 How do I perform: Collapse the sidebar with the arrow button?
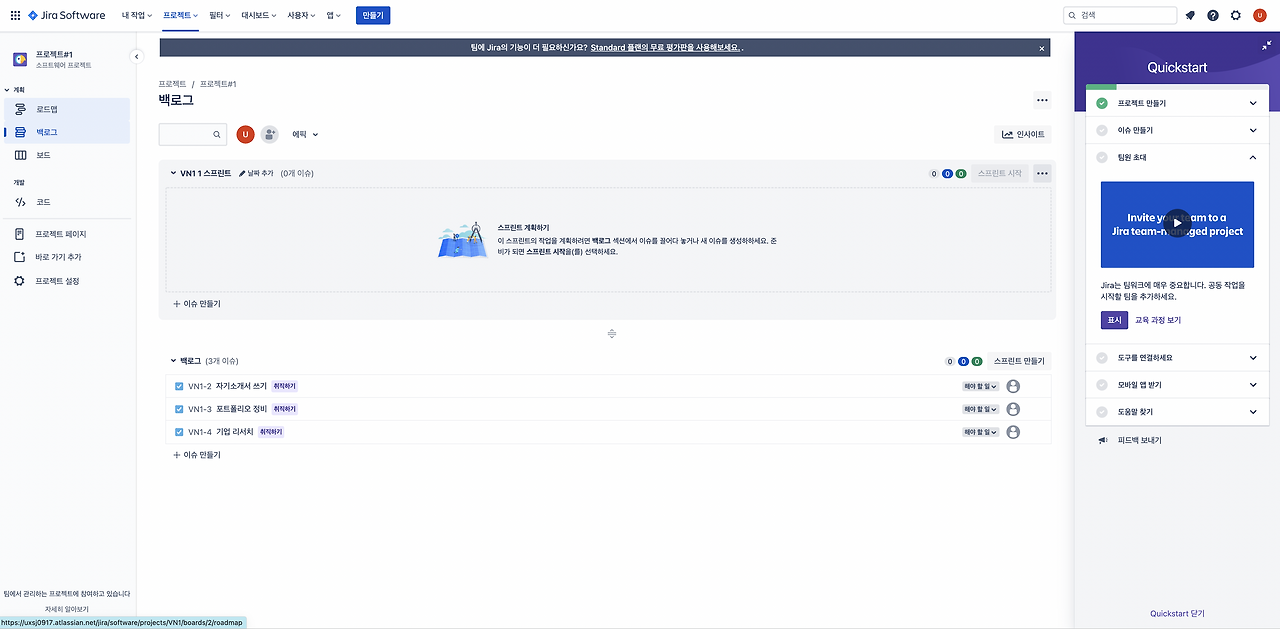(x=137, y=57)
